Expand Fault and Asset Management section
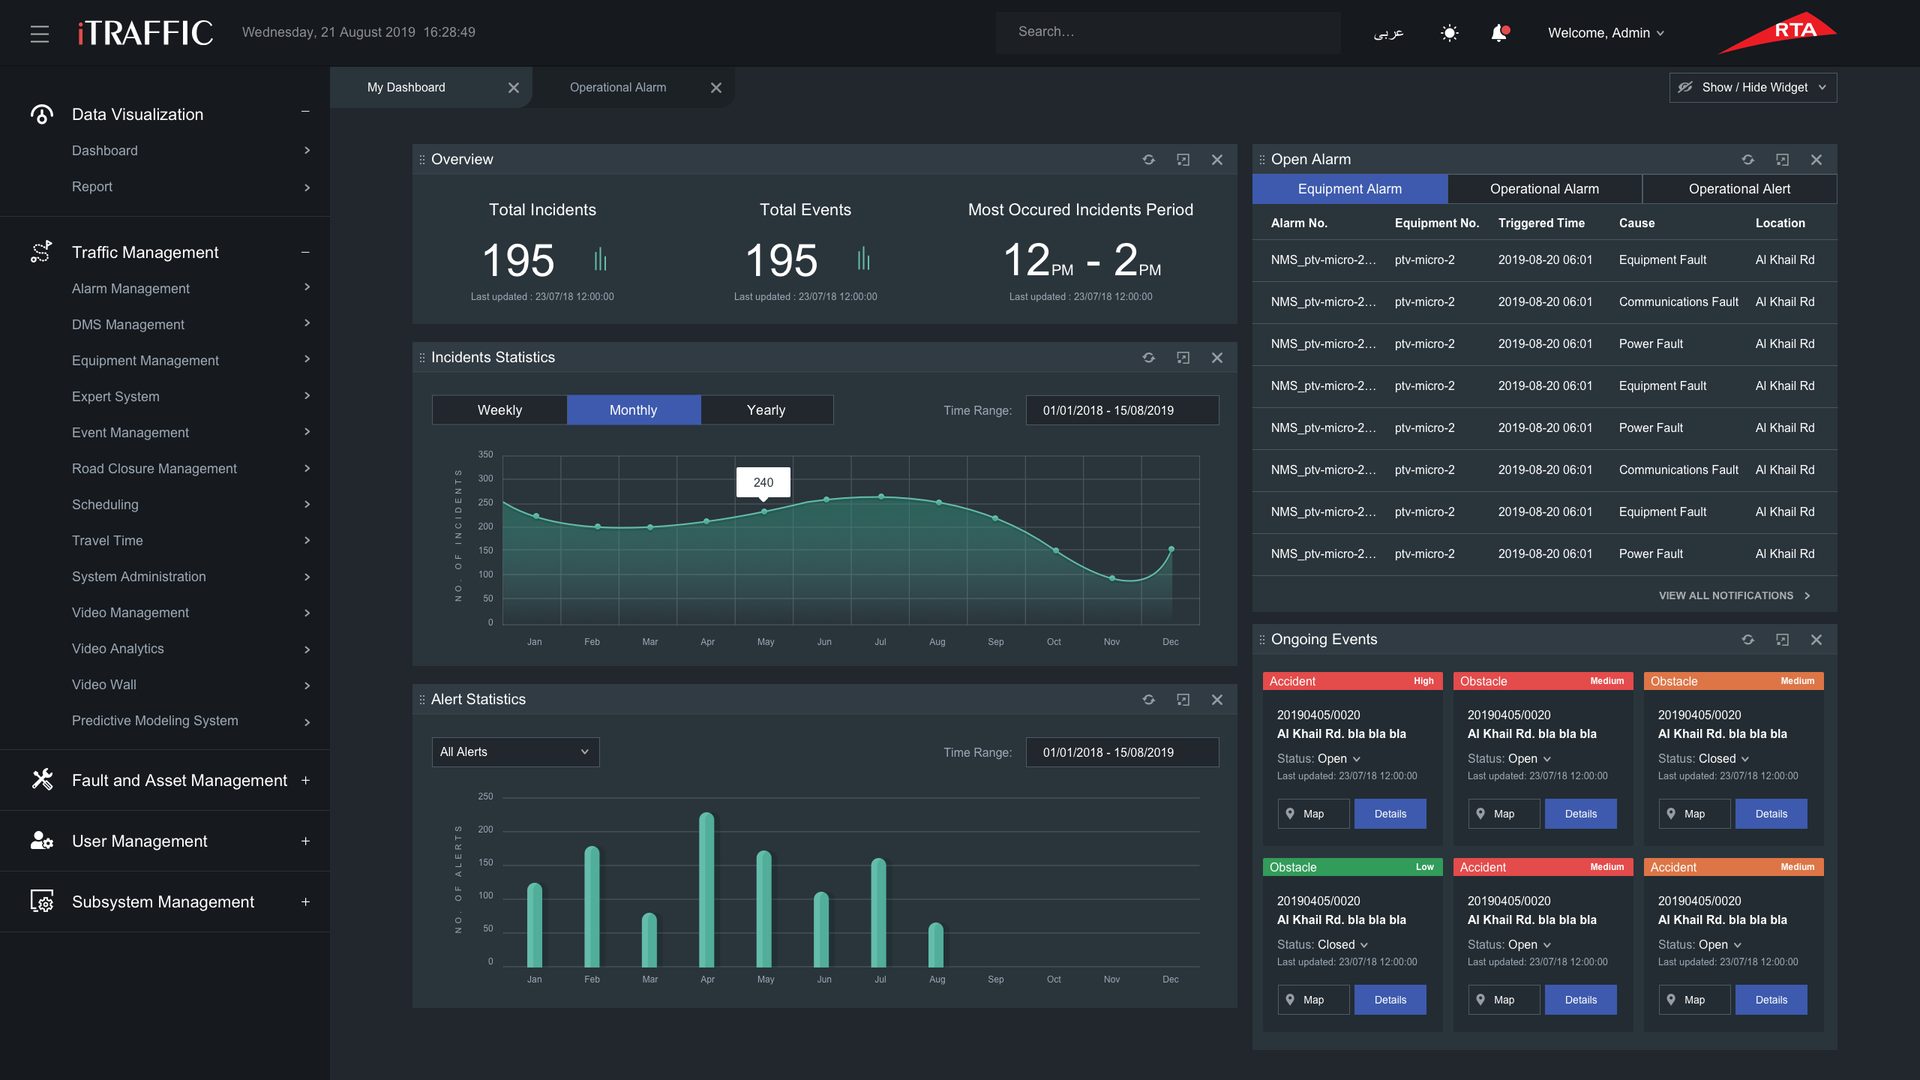The width and height of the screenshot is (1920, 1080). click(305, 781)
